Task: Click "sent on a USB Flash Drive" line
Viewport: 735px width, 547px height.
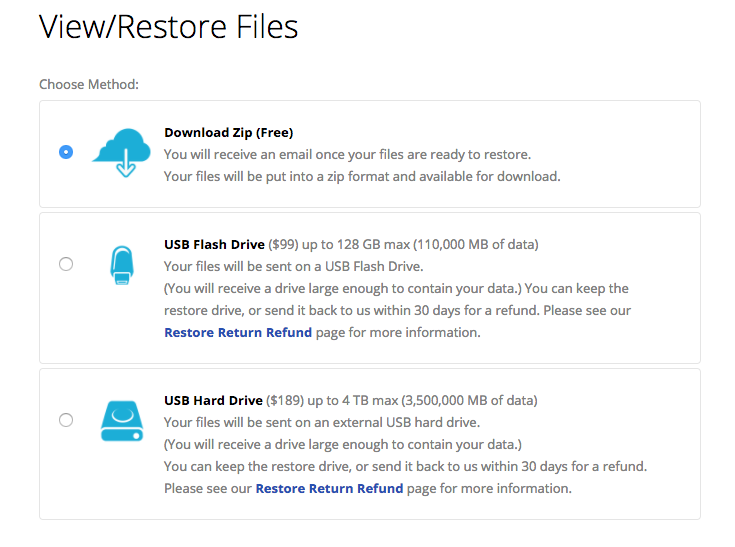Action: (293, 266)
